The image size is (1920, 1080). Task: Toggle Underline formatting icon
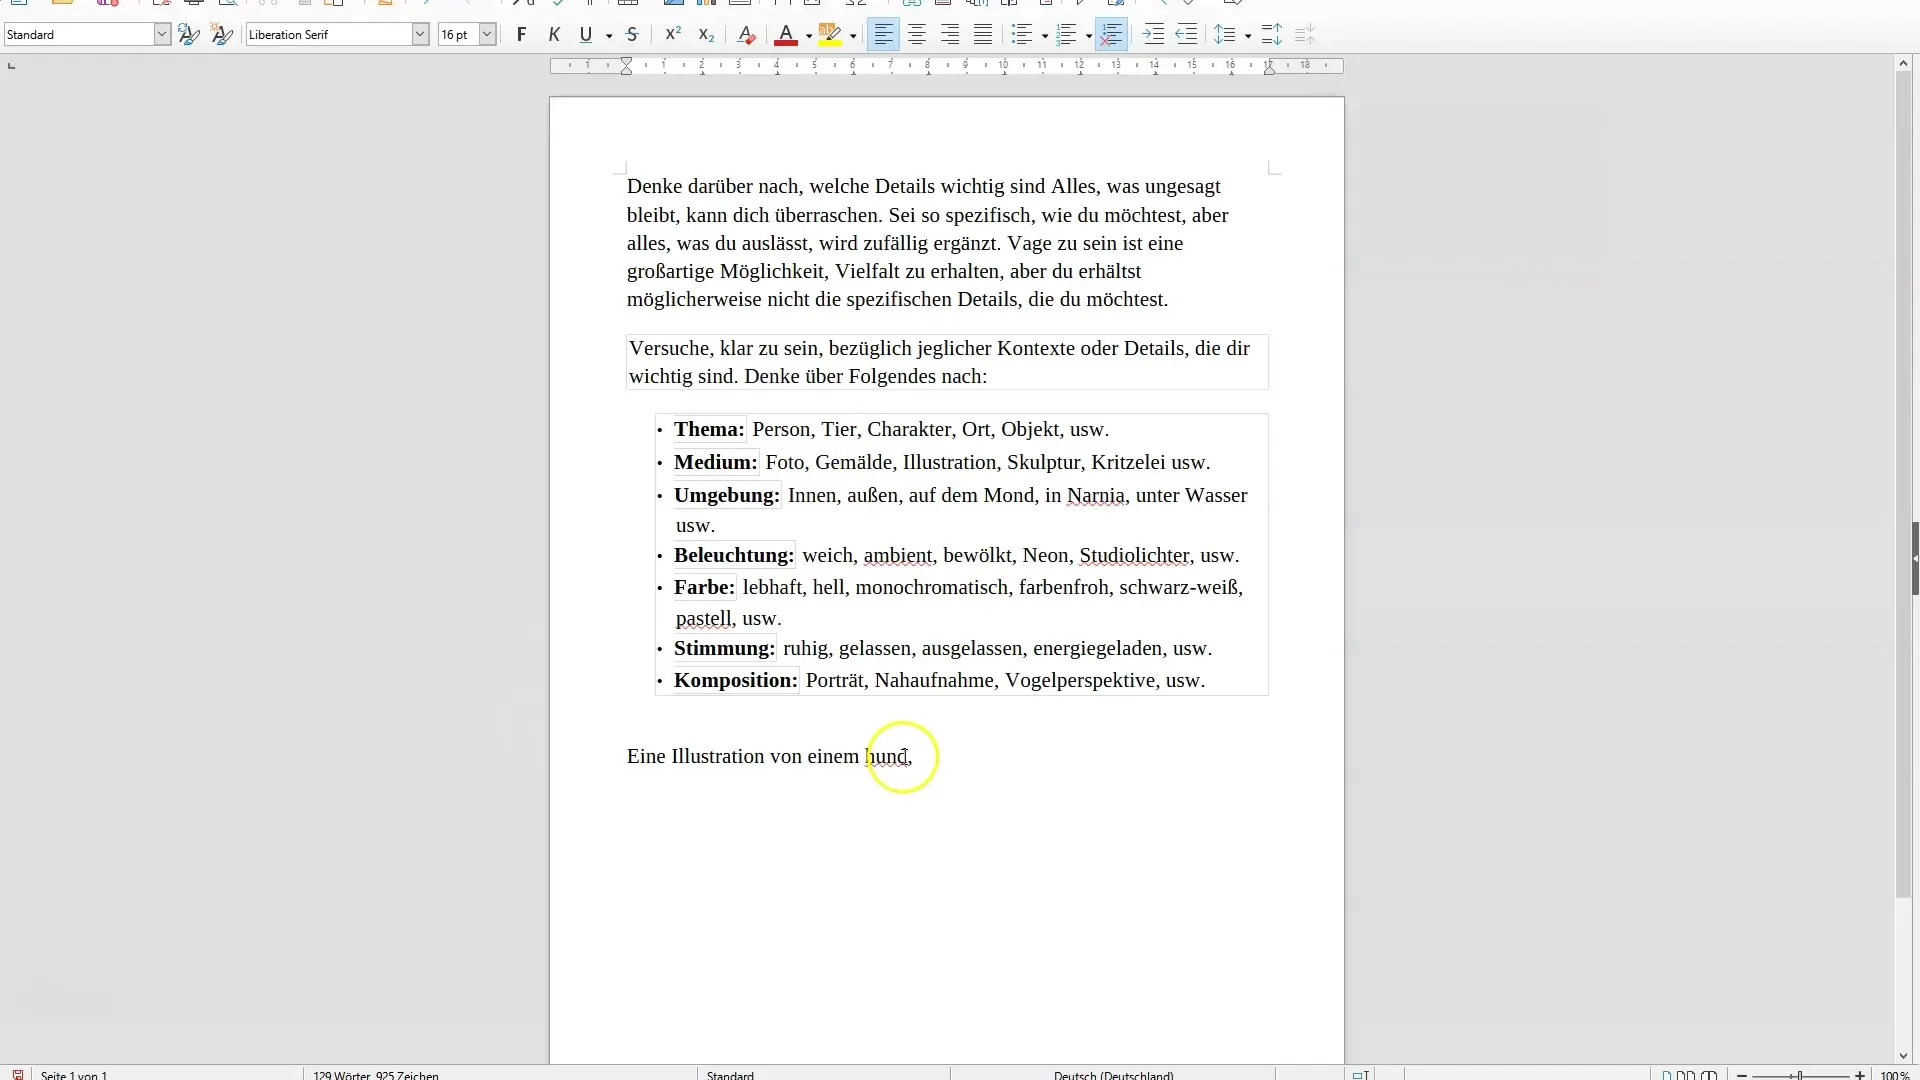(x=587, y=34)
